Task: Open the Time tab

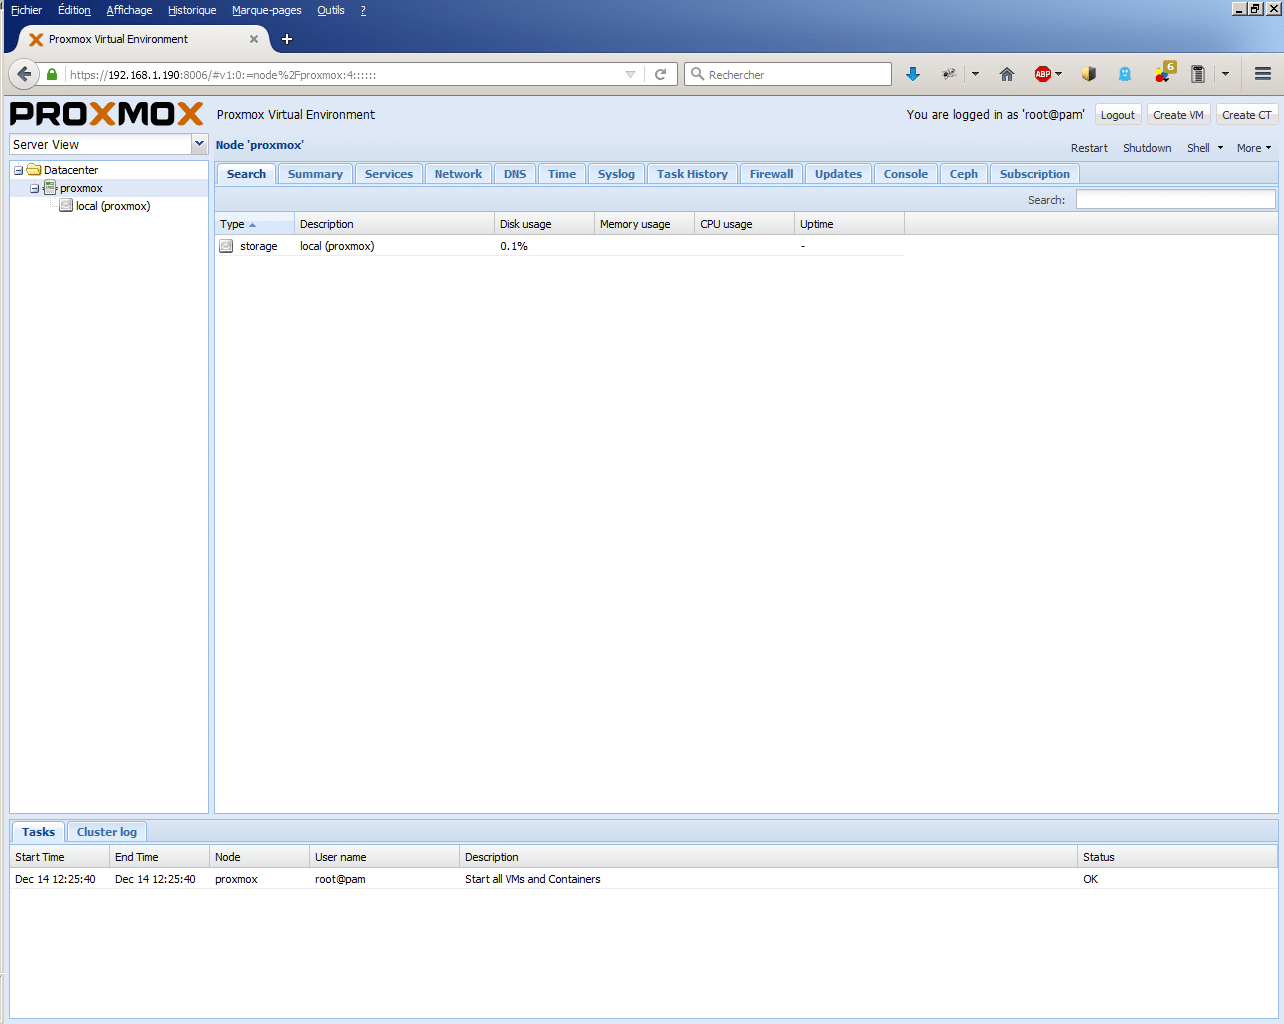Action: (562, 174)
